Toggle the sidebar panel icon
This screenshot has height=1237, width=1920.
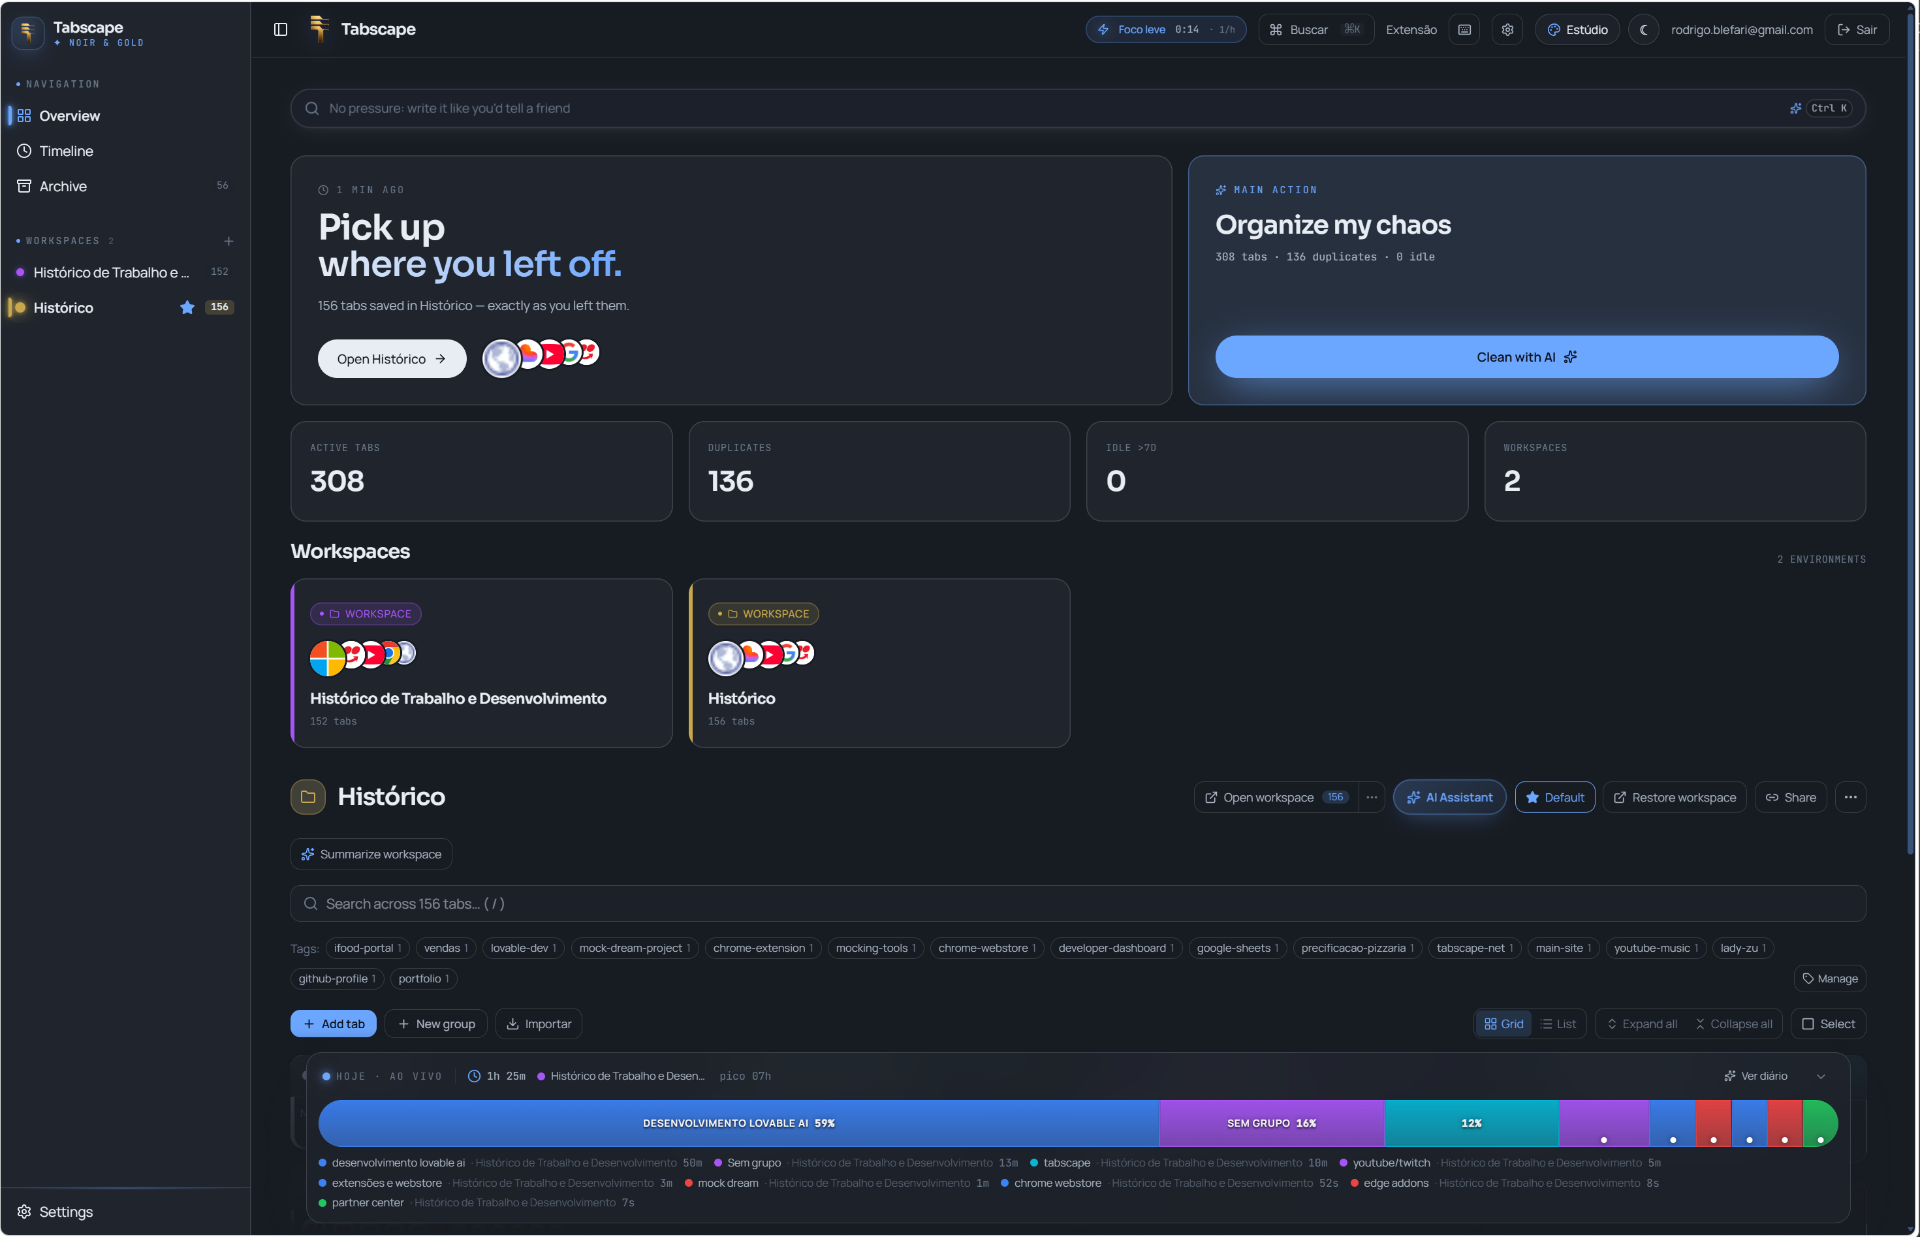(x=281, y=30)
